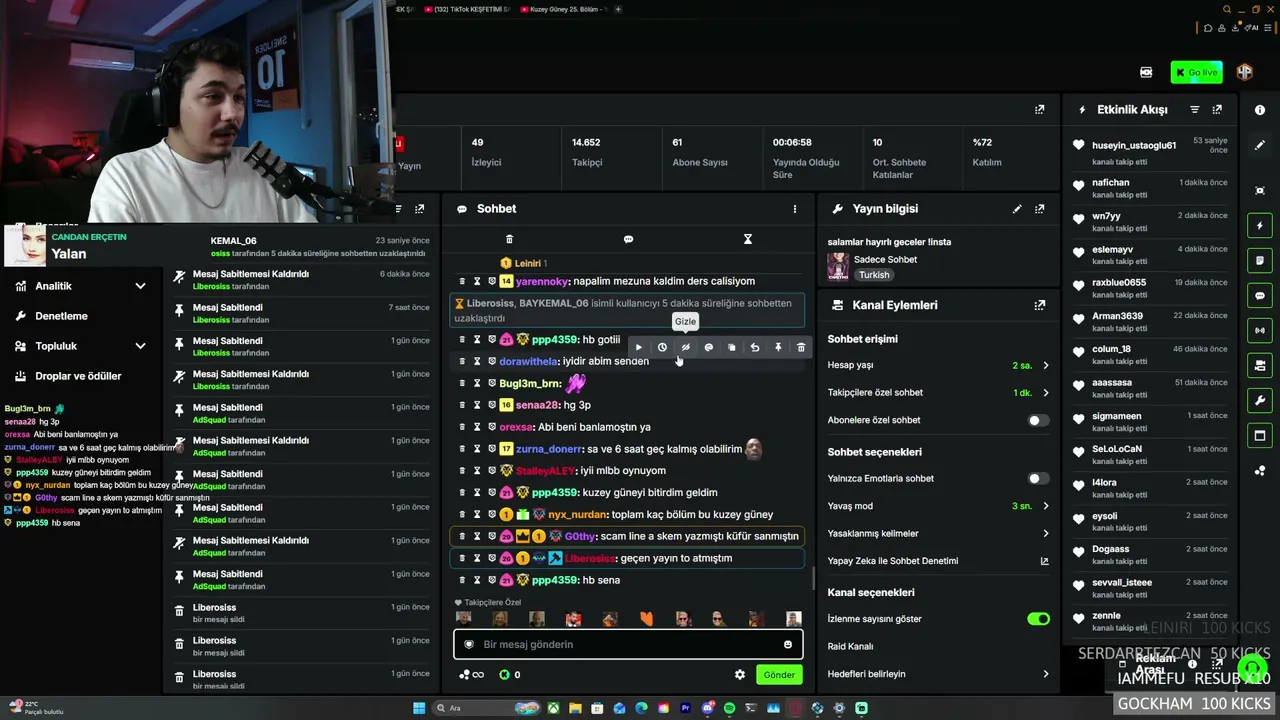Open Droplar ve ödüller in sidebar

[x=78, y=376]
